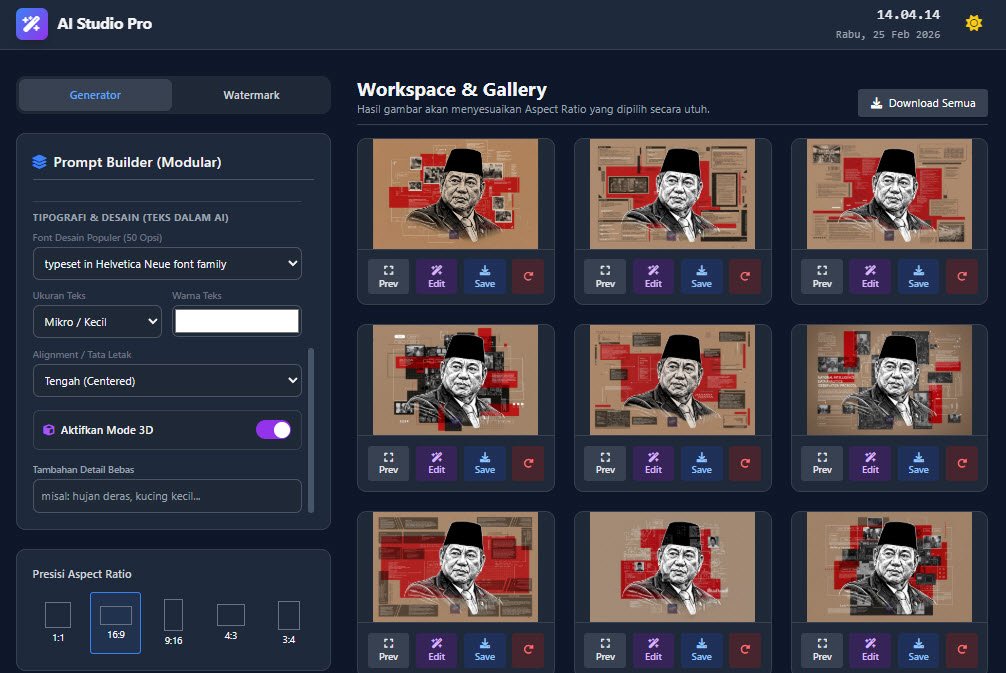Edit the last image in the second row
Screen dimensions: 1006x673
[x=870, y=463]
